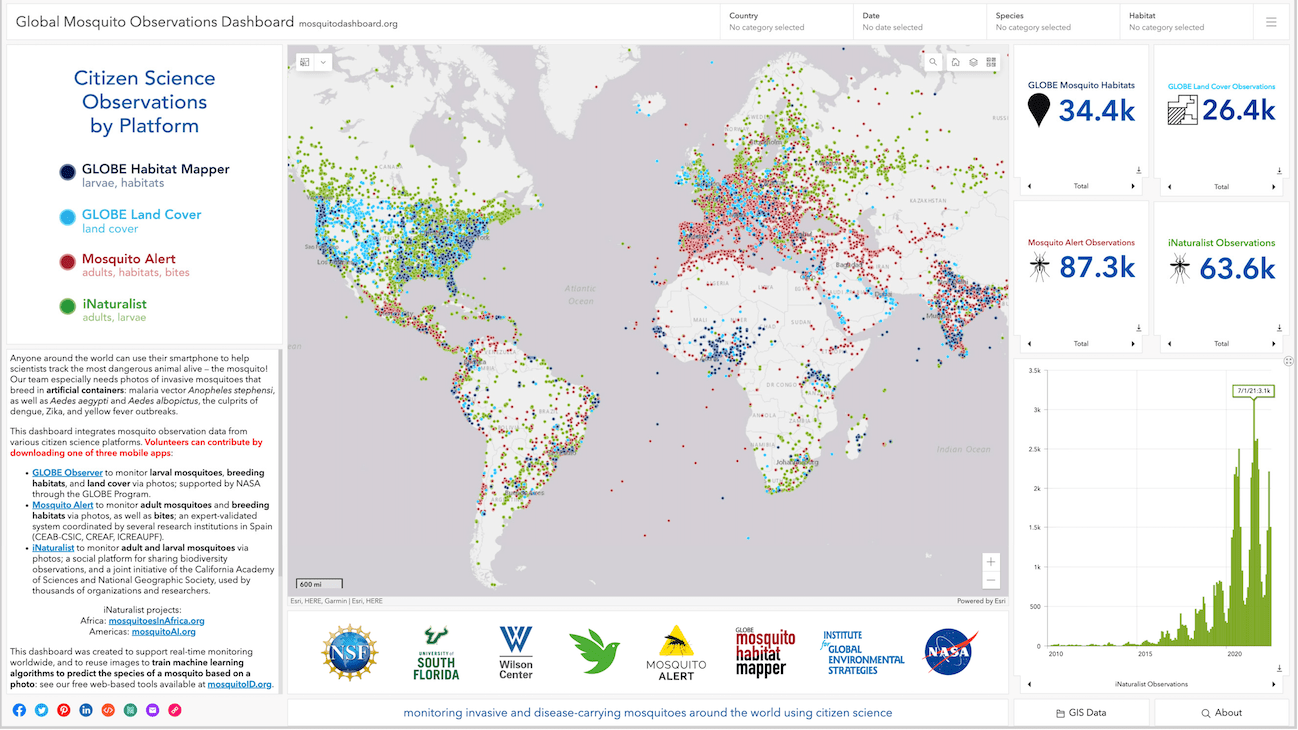
Task: Download GLOBE Land Cover Observations data
Action: (1278, 170)
